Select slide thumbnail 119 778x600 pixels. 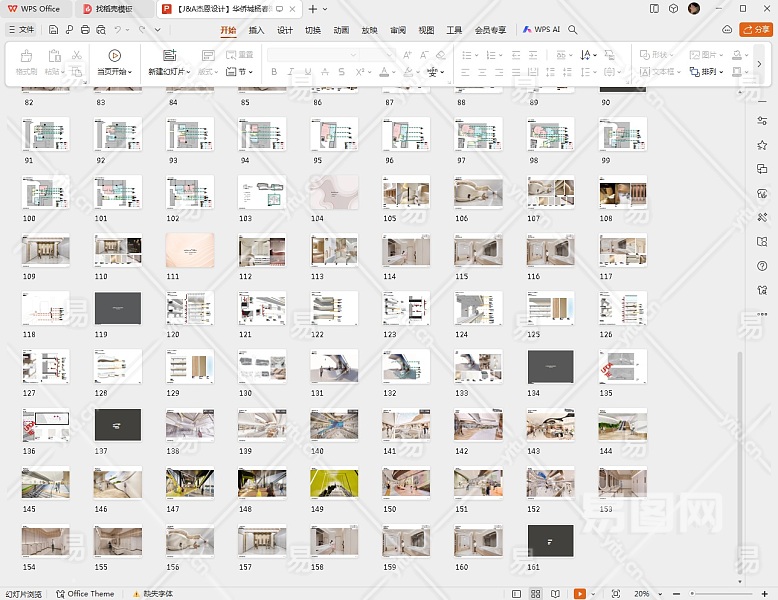(117, 309)
